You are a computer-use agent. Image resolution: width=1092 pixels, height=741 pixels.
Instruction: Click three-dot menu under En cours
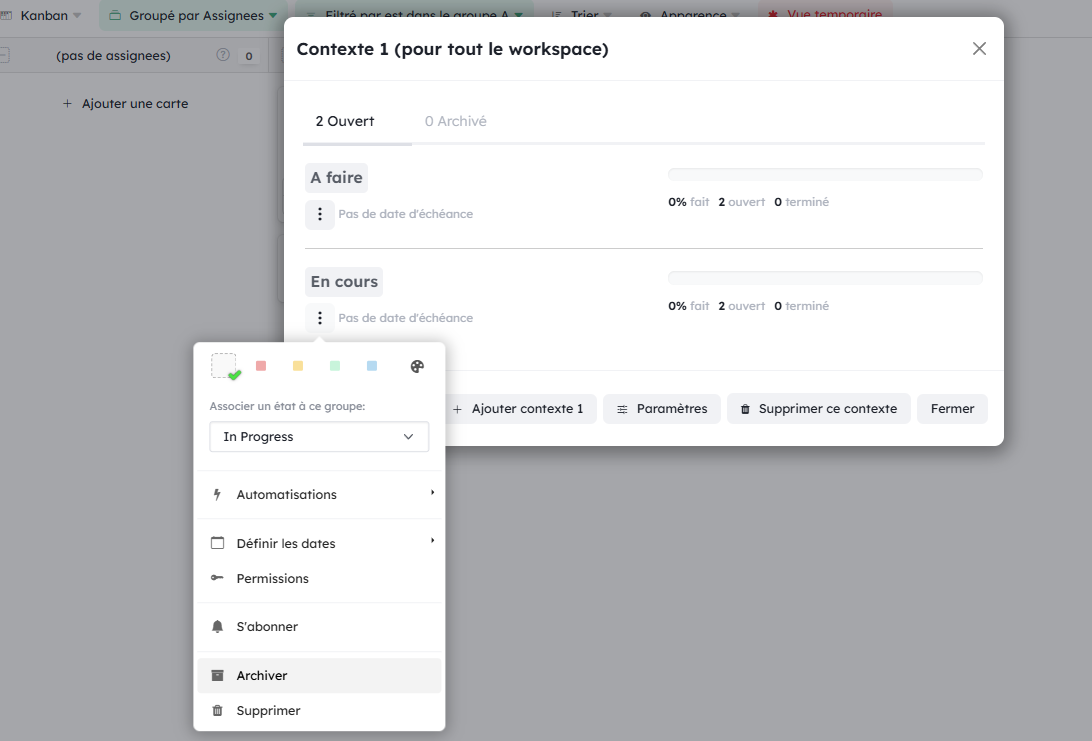[320, 318]
